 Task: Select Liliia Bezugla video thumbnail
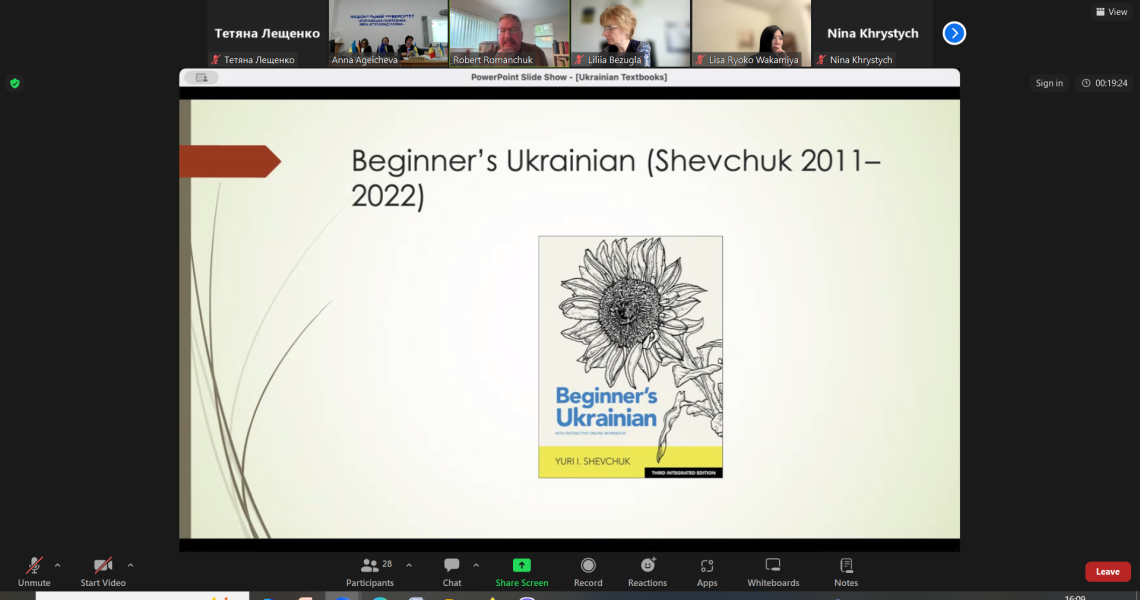pos(630,33)
